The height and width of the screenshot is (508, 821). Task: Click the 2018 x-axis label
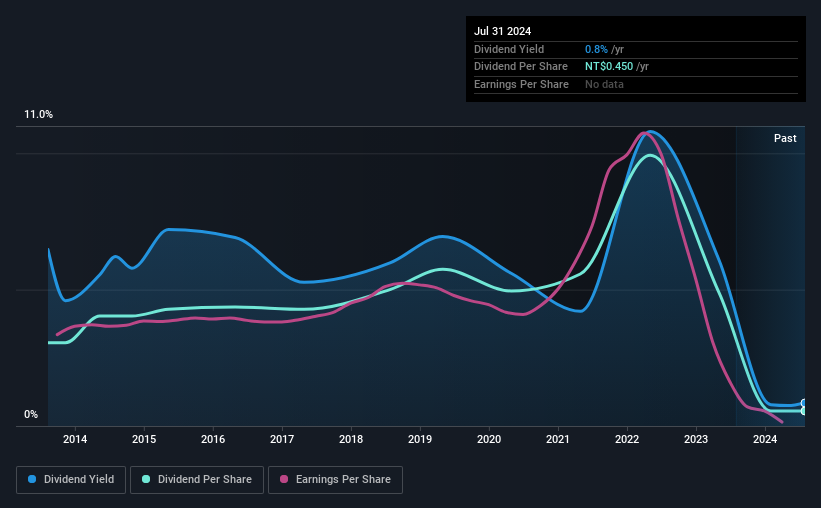point(351,439)
